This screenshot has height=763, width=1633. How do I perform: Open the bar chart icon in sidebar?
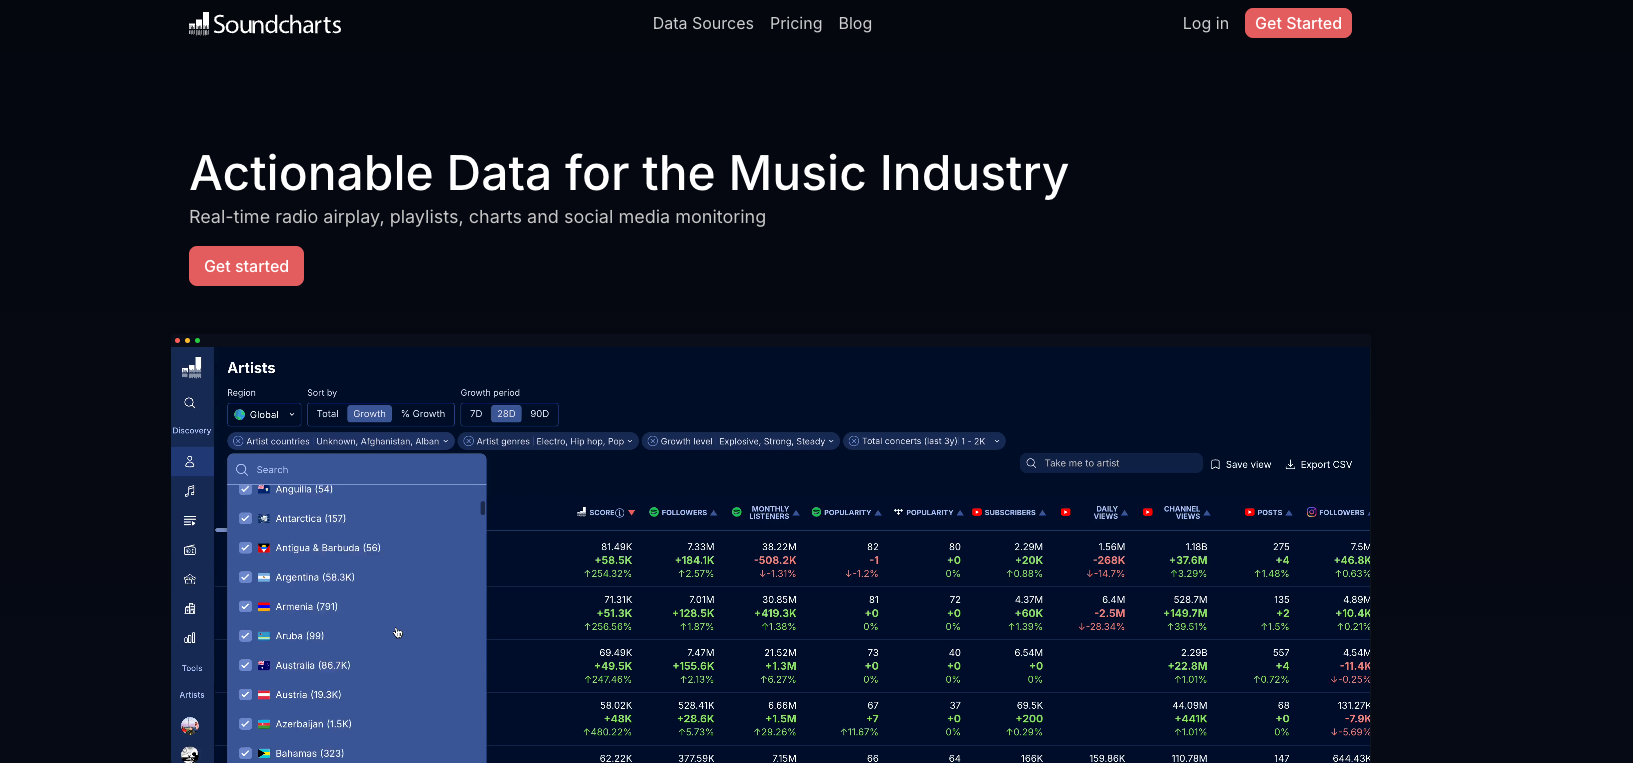[189, 638]
